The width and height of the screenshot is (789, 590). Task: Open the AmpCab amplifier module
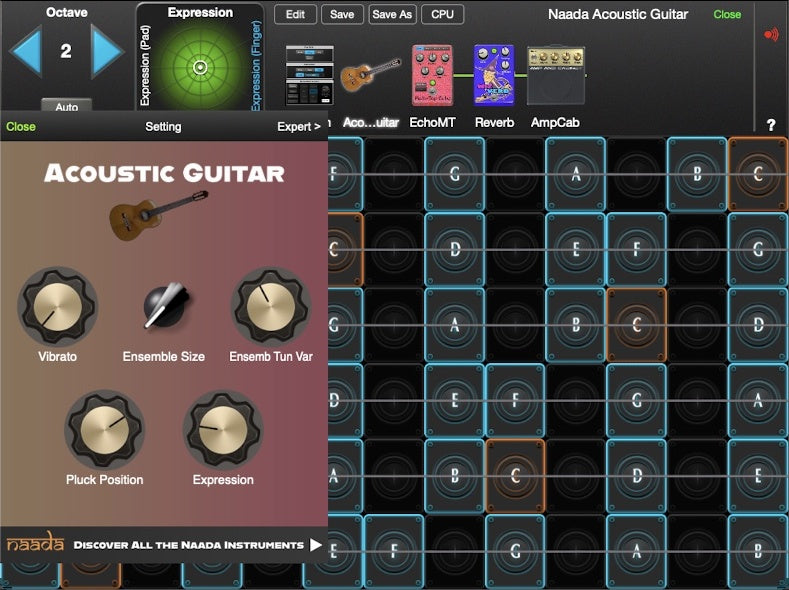(x=556, y=75)
